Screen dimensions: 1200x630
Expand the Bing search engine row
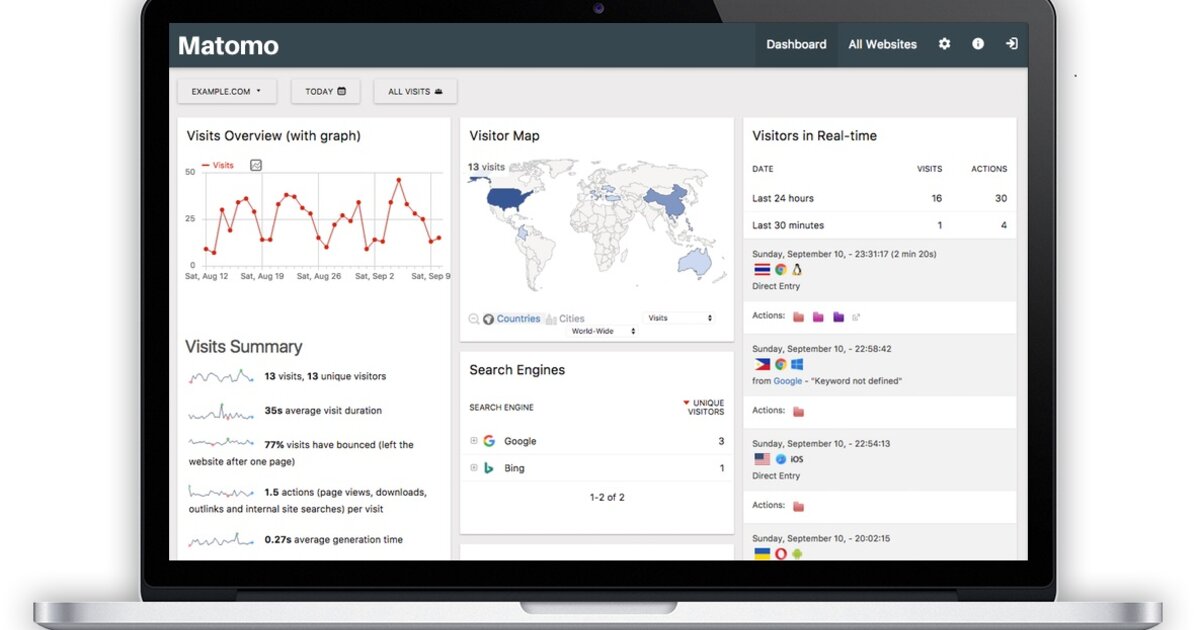(x=474, y=468)
